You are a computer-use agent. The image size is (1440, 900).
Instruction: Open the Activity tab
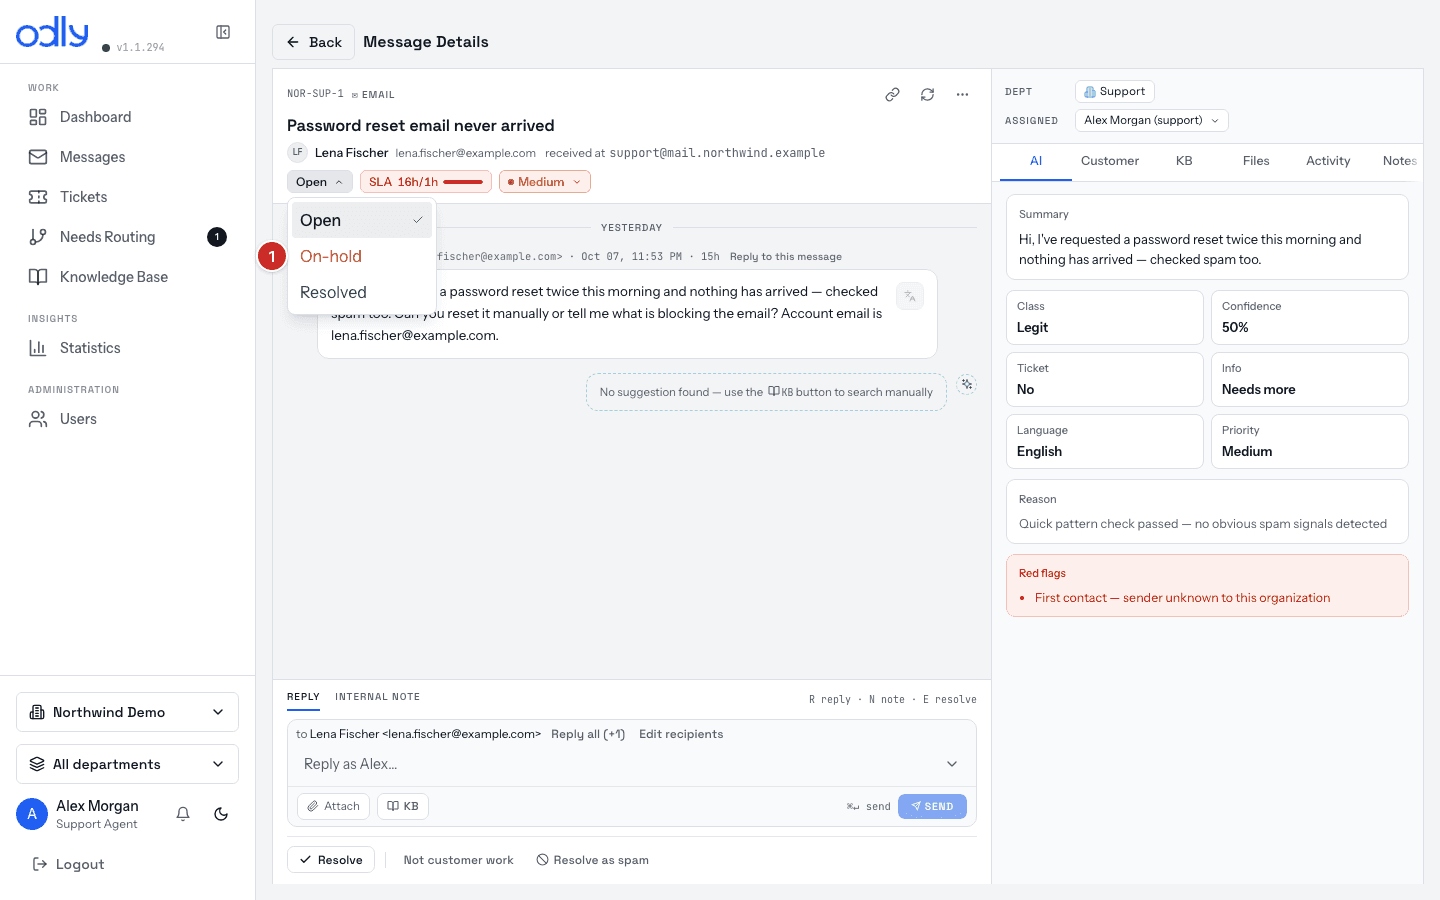pos(1328,161)
